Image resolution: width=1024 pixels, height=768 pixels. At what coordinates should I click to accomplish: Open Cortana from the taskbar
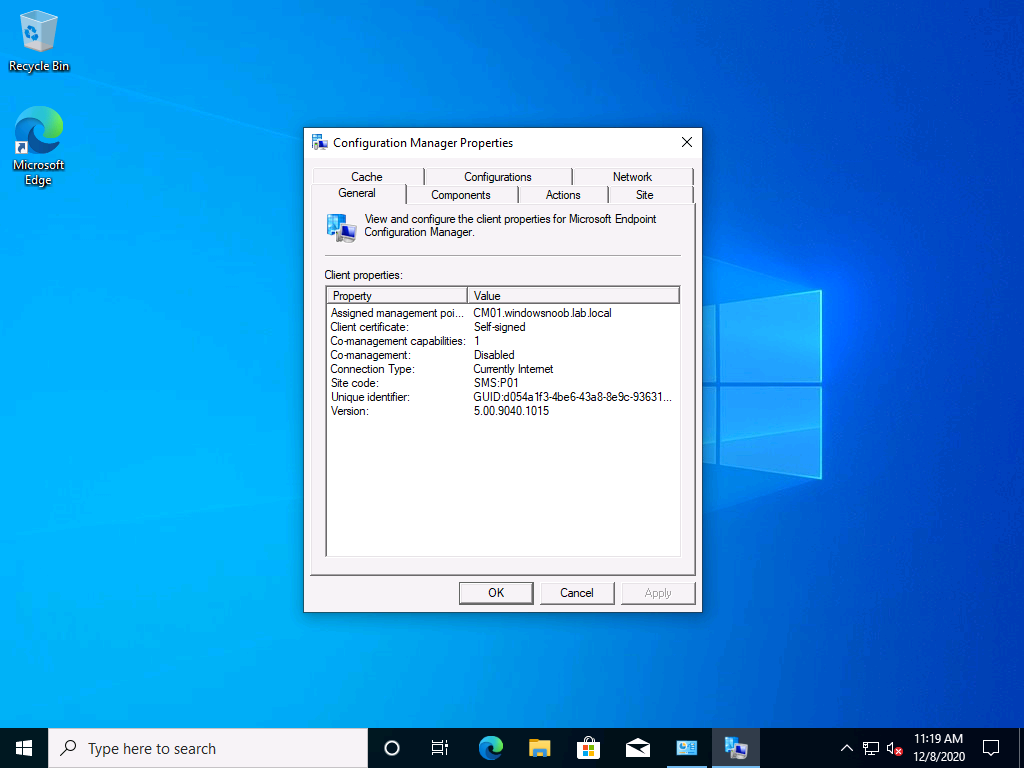coord(392,748)
